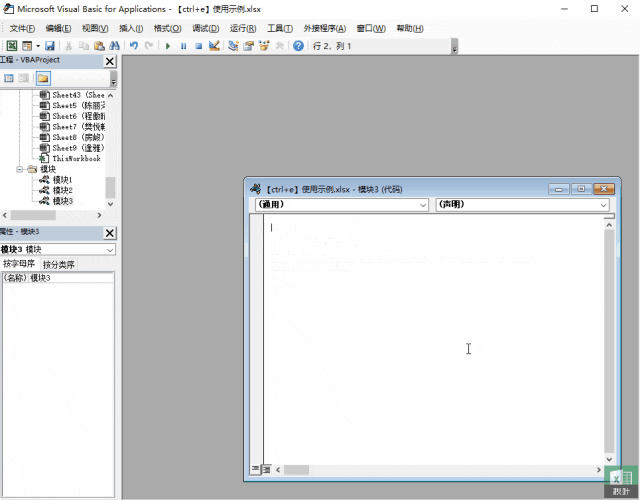
Task: Click the project tree vertical scrollbar down arrow
Action: pyautogui.click(x=110, y=204)
